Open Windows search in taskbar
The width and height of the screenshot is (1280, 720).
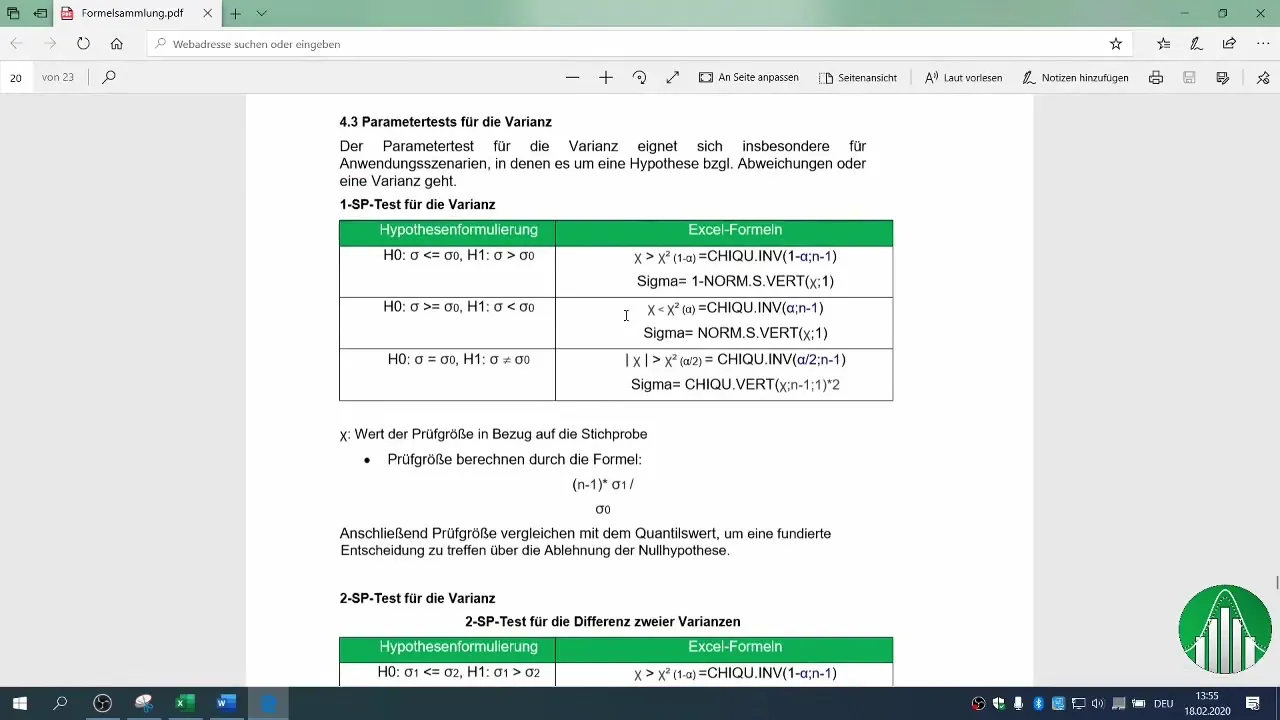coord(60,703)
